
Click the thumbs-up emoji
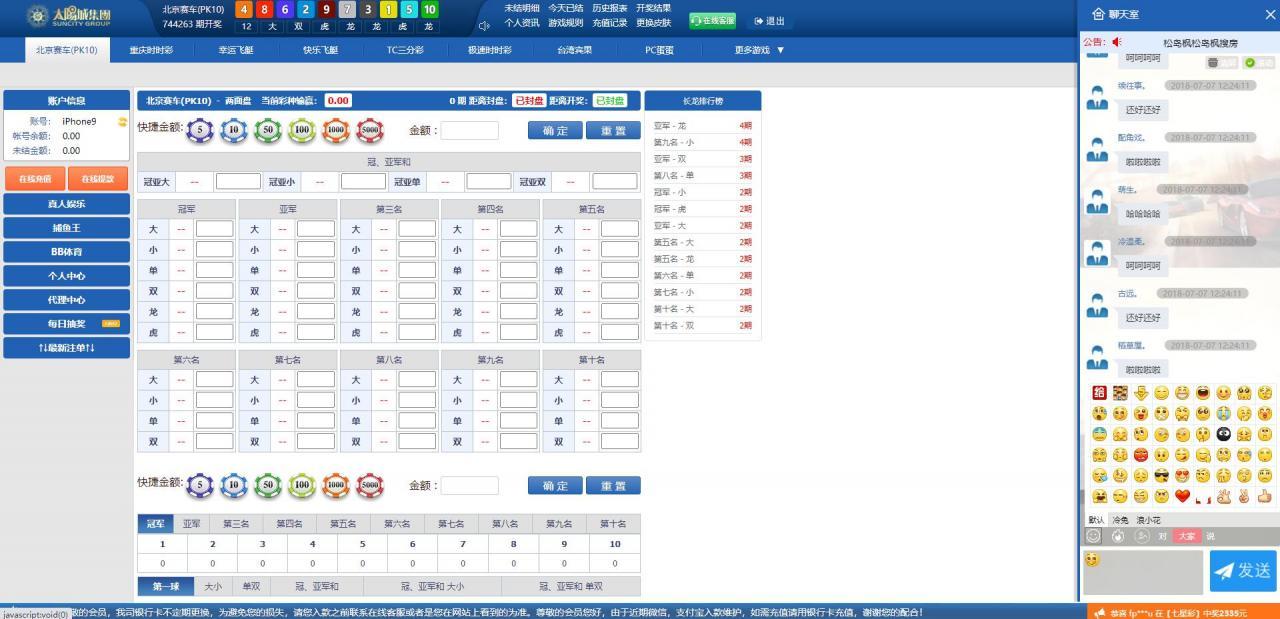click(1265, 496)
